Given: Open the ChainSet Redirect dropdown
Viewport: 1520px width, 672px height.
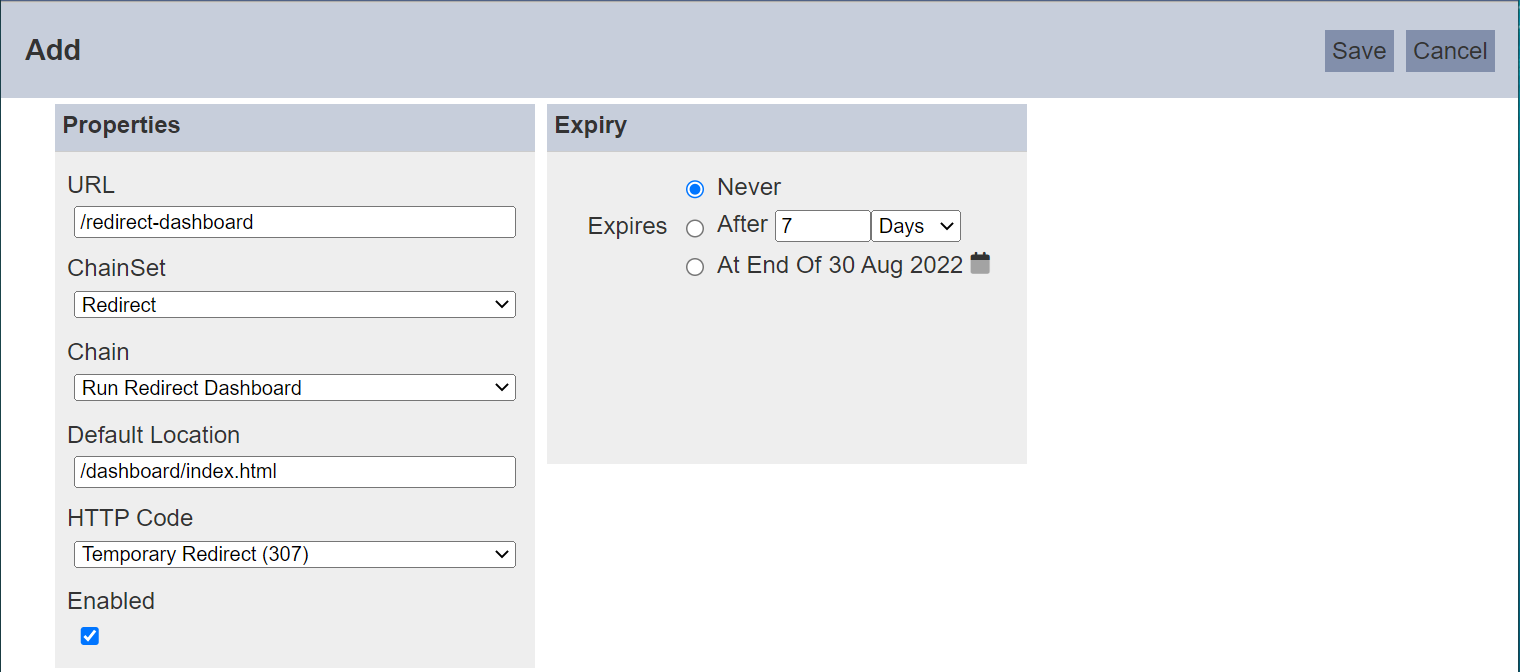Looking at the screenshot, I should click(295, 305).
